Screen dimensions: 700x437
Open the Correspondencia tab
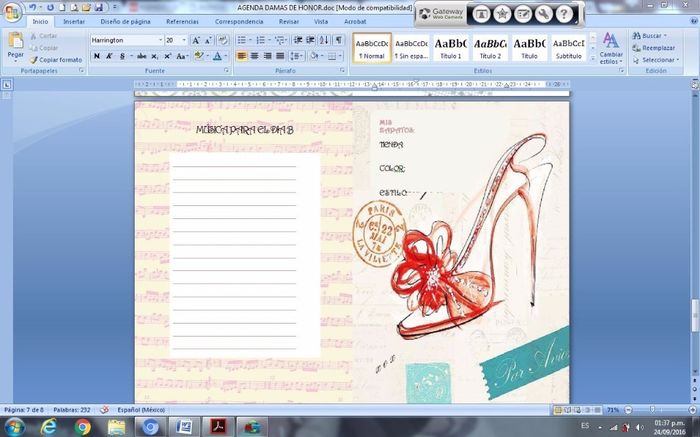point(239,21)
